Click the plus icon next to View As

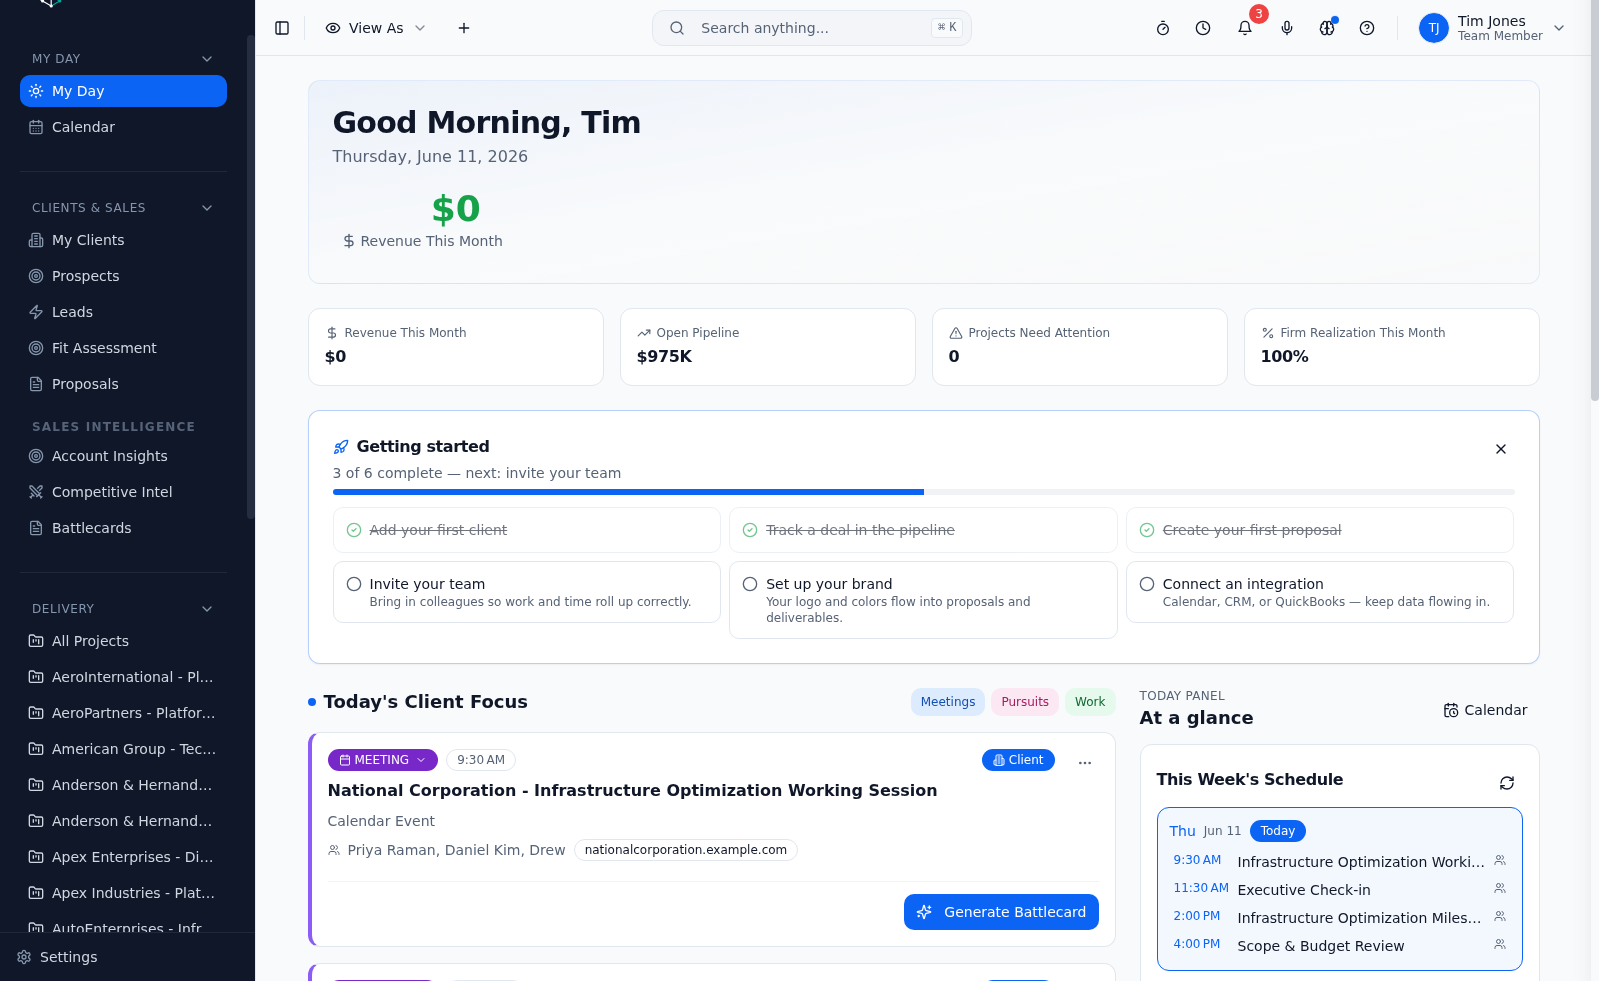pos(464,28)
